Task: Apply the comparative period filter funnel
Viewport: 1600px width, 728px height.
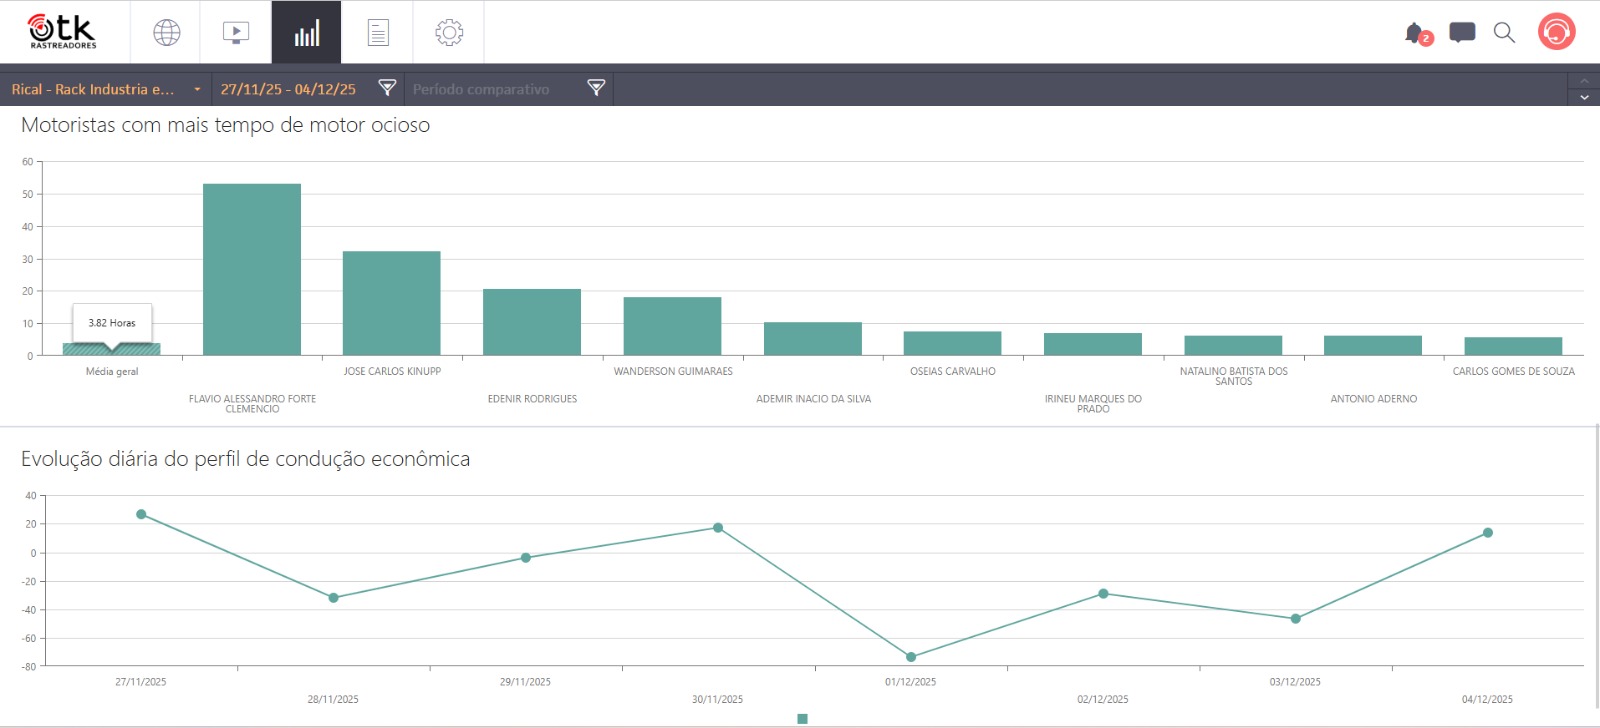Action: [x=596, y=88]
